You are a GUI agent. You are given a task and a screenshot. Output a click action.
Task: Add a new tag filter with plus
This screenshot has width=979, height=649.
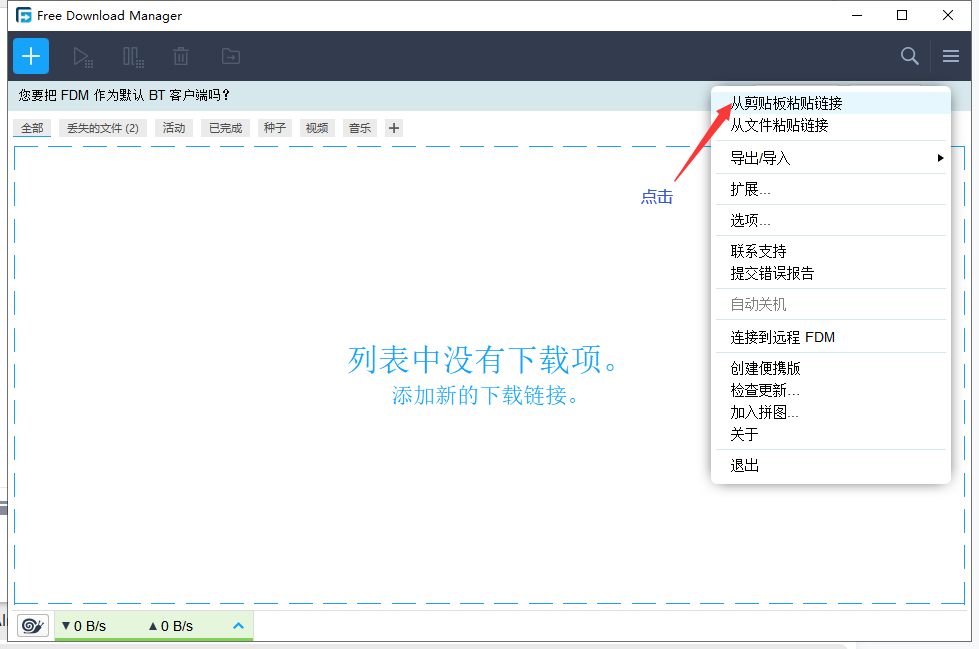(x=394, y=128)
